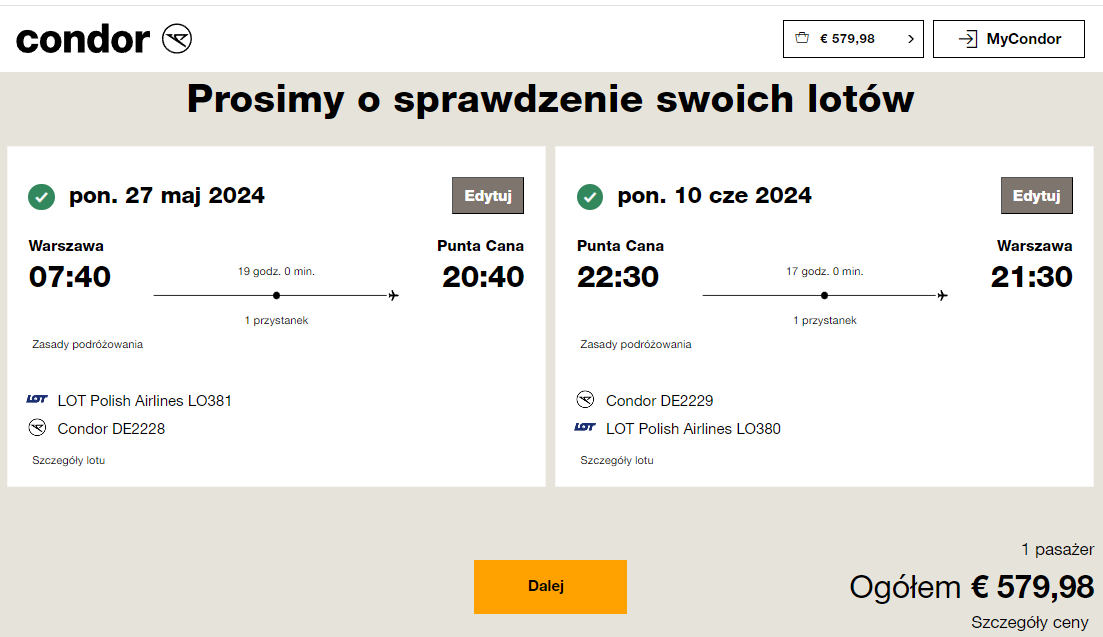
Task: Edit the 27 maj 2024 flight
Action: [x=487, y=195]
